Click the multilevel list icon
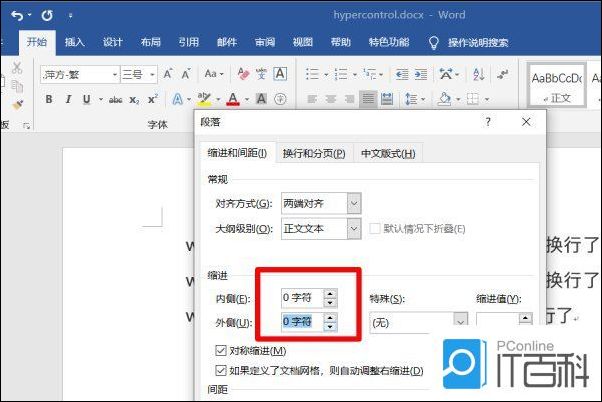 pyautogui.click(x=370, y=74)
